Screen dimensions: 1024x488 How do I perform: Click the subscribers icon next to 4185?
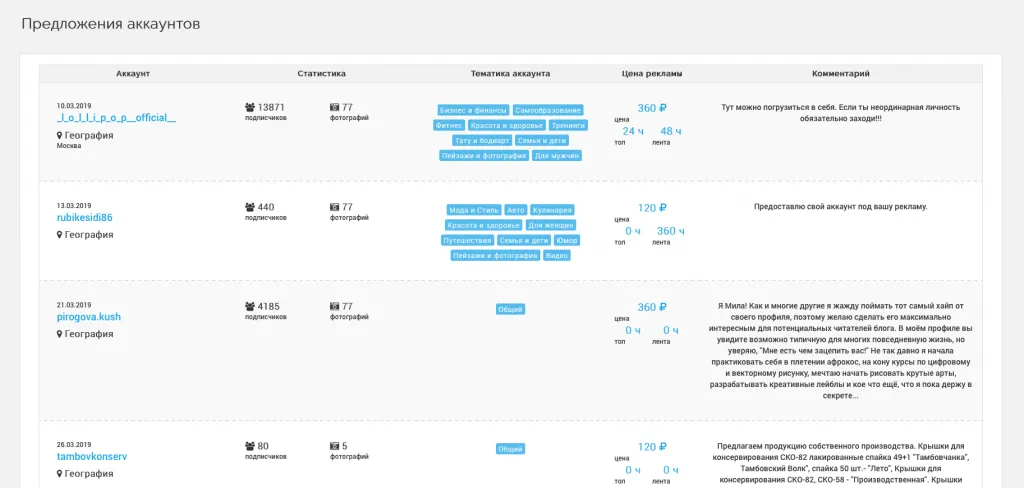250,306
